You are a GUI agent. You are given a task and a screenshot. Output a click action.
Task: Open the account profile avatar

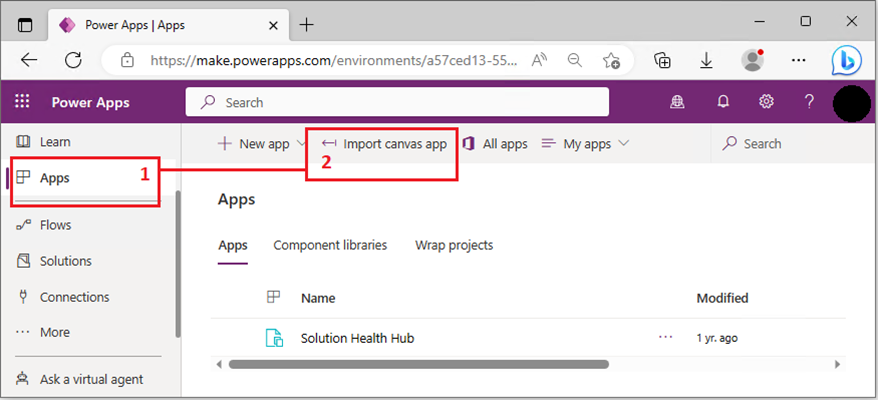coord(852,103)
